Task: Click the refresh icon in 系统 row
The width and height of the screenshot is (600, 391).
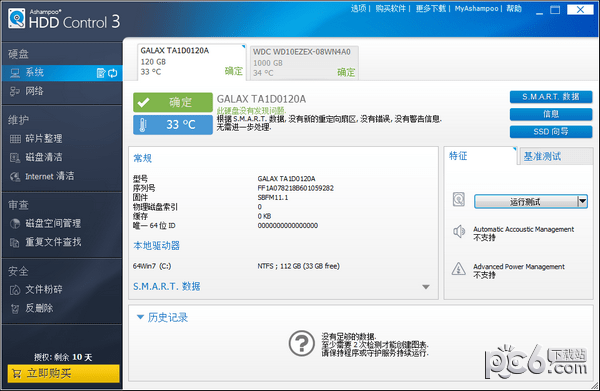Action: pos(112,73)
